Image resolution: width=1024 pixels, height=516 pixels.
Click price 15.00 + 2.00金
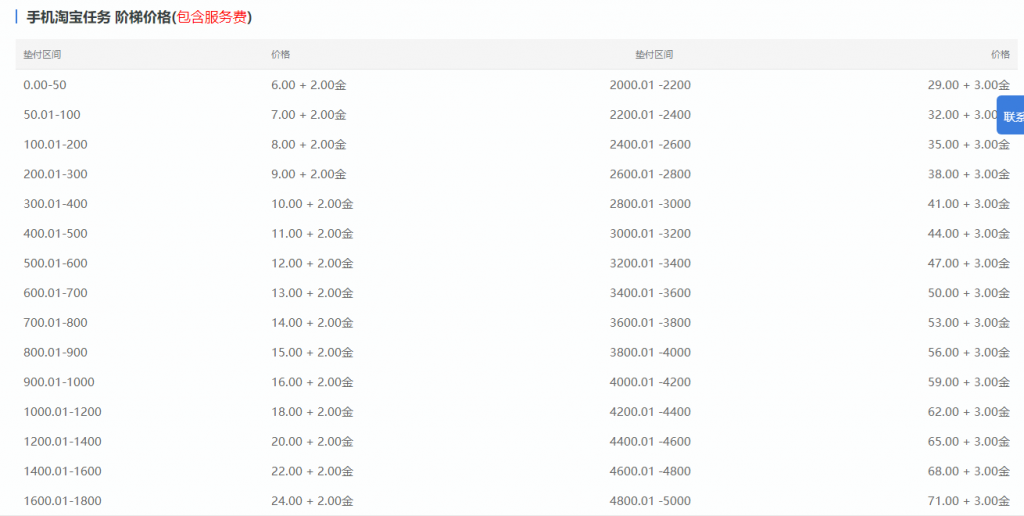[x=312, y=353]
